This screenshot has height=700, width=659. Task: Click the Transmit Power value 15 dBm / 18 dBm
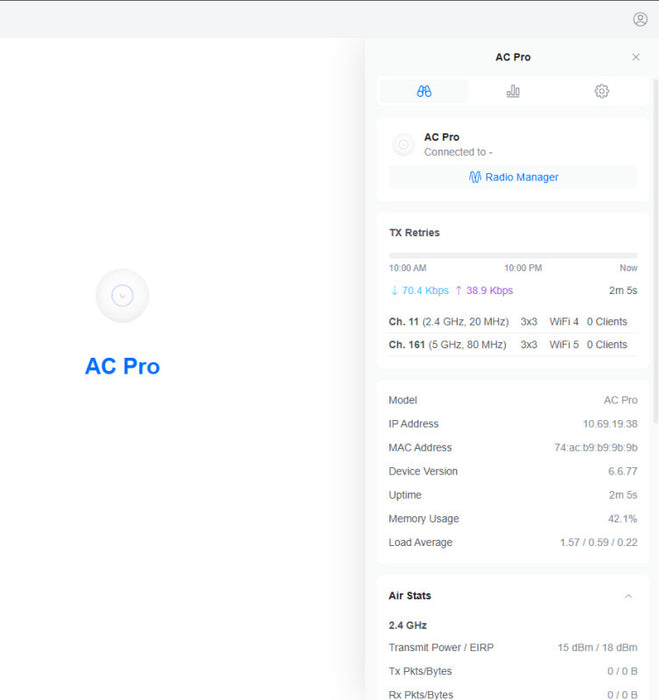[597, 647]
